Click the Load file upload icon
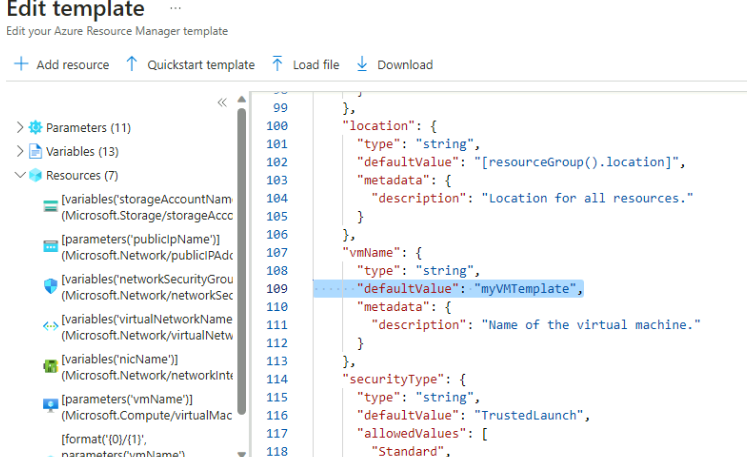This screenshot has width=747, height=457. (277, 65)
